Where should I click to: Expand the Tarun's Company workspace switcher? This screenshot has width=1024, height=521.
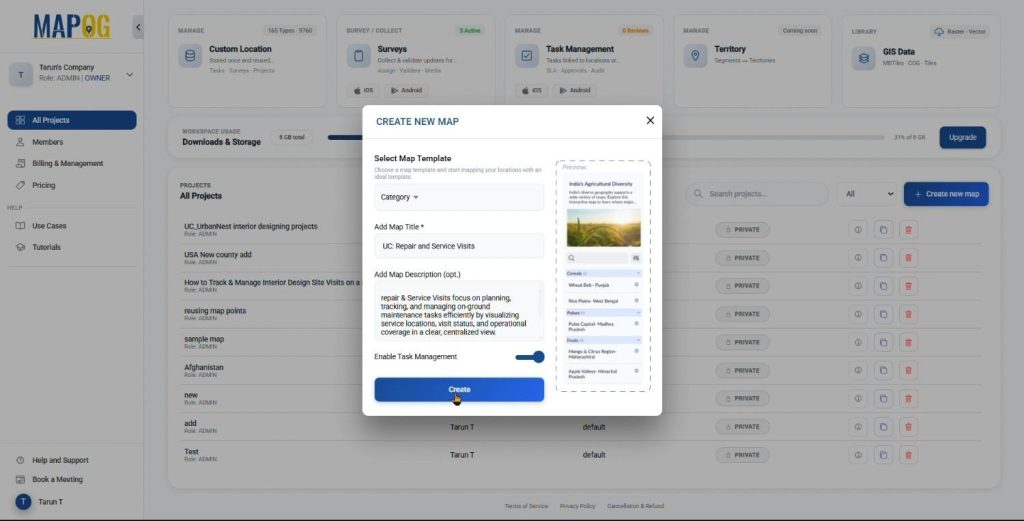point(129,74)
